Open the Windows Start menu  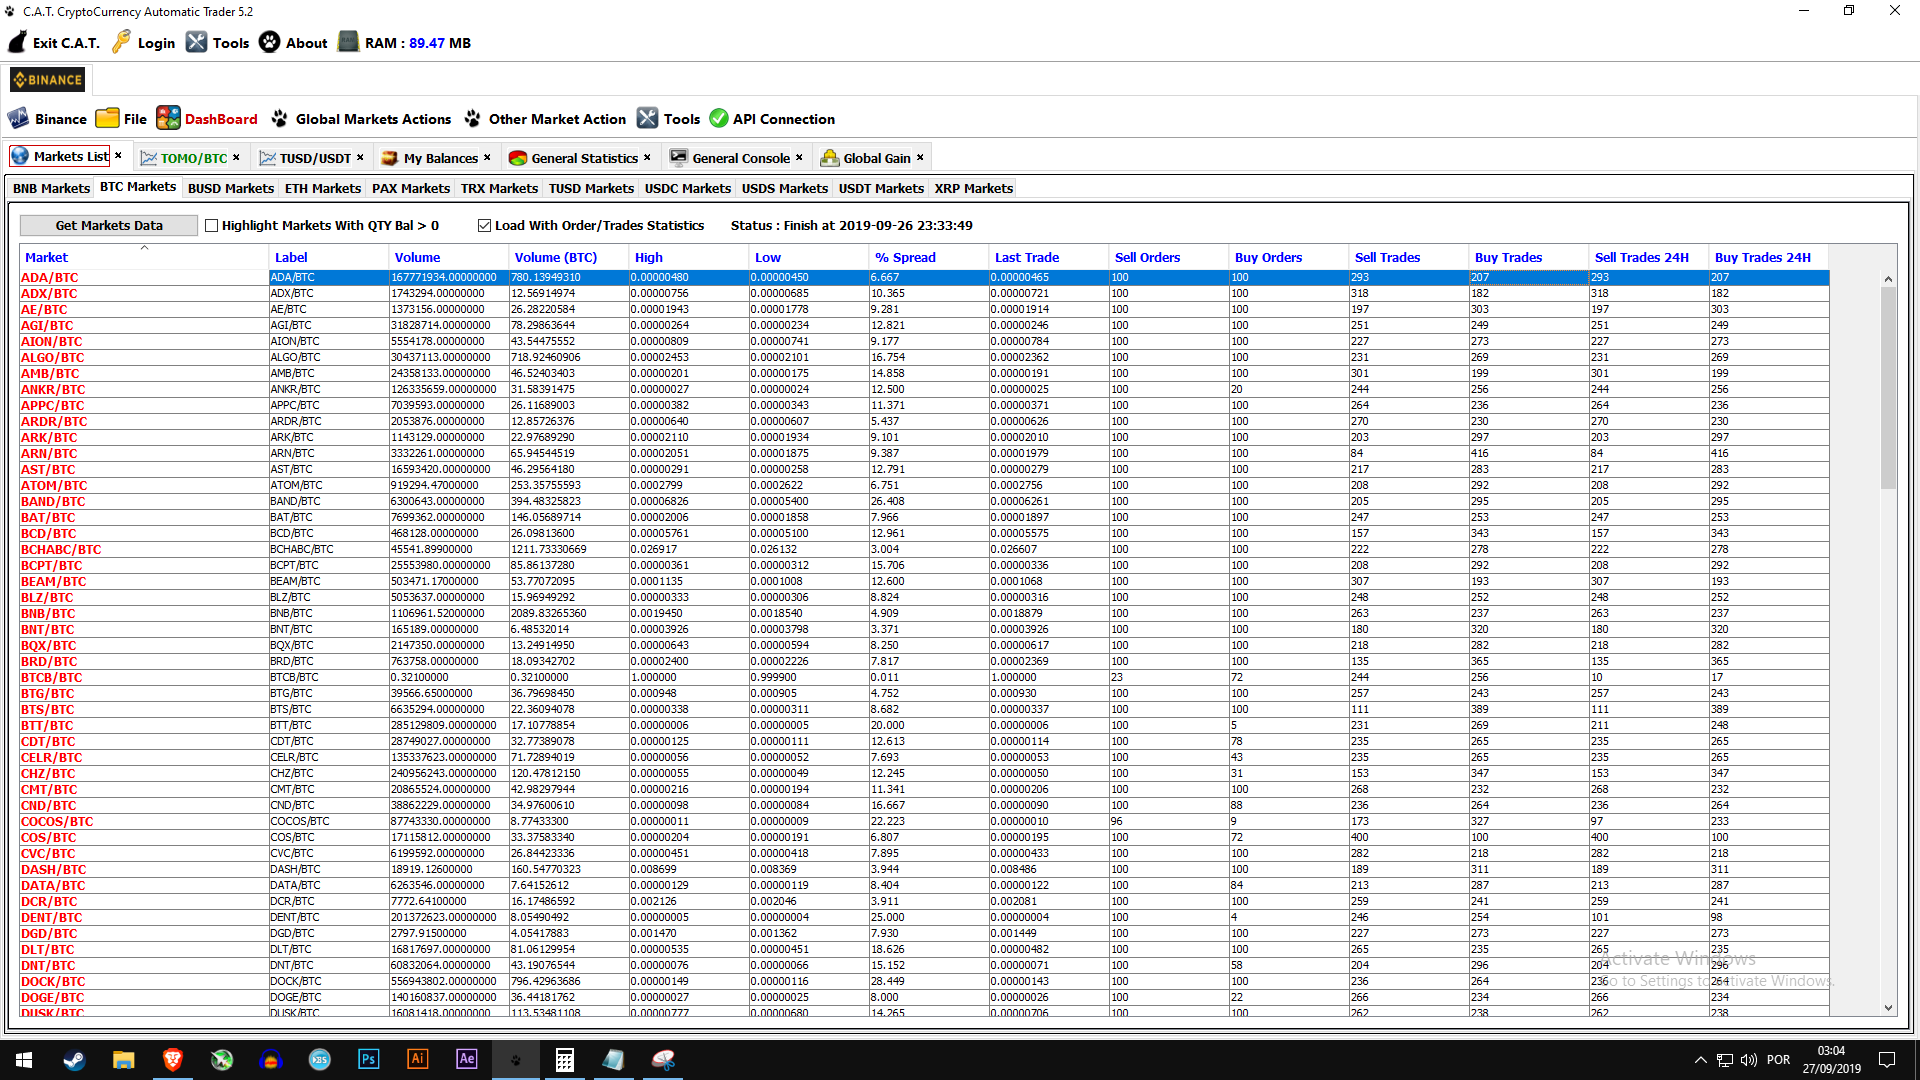tap(24, 1060)
